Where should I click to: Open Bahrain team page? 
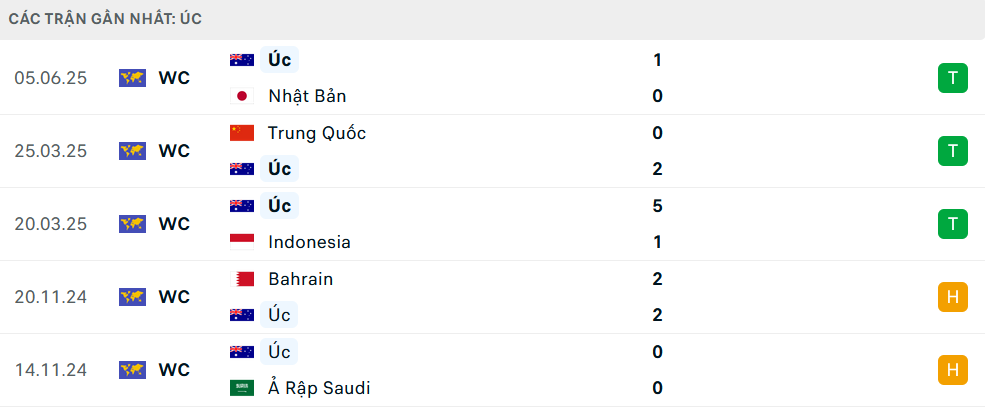(300, 278)
